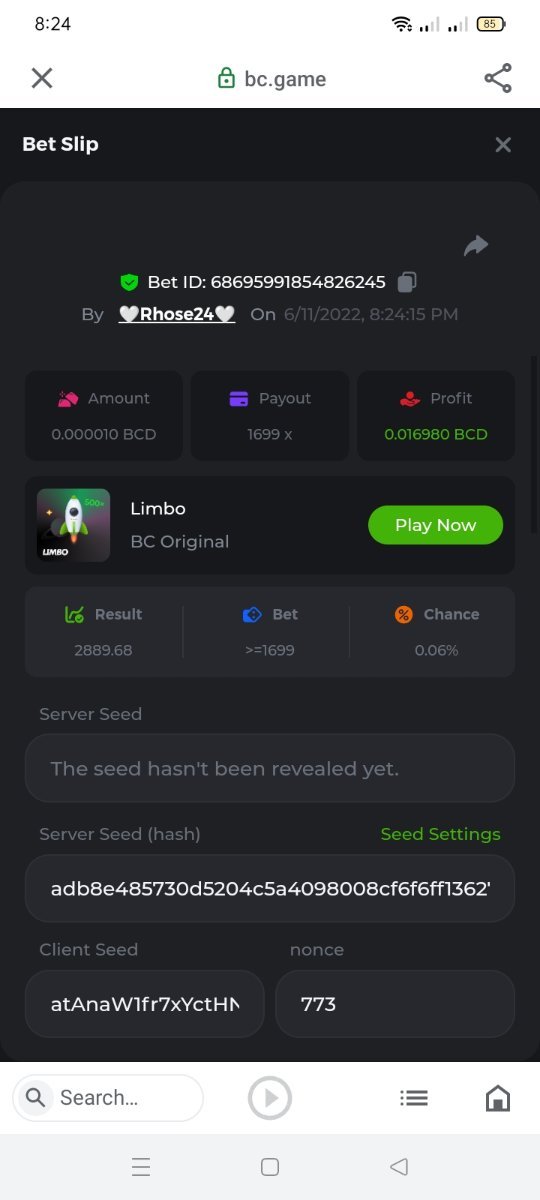Go to the home icon in the bottom bar

497,1098
